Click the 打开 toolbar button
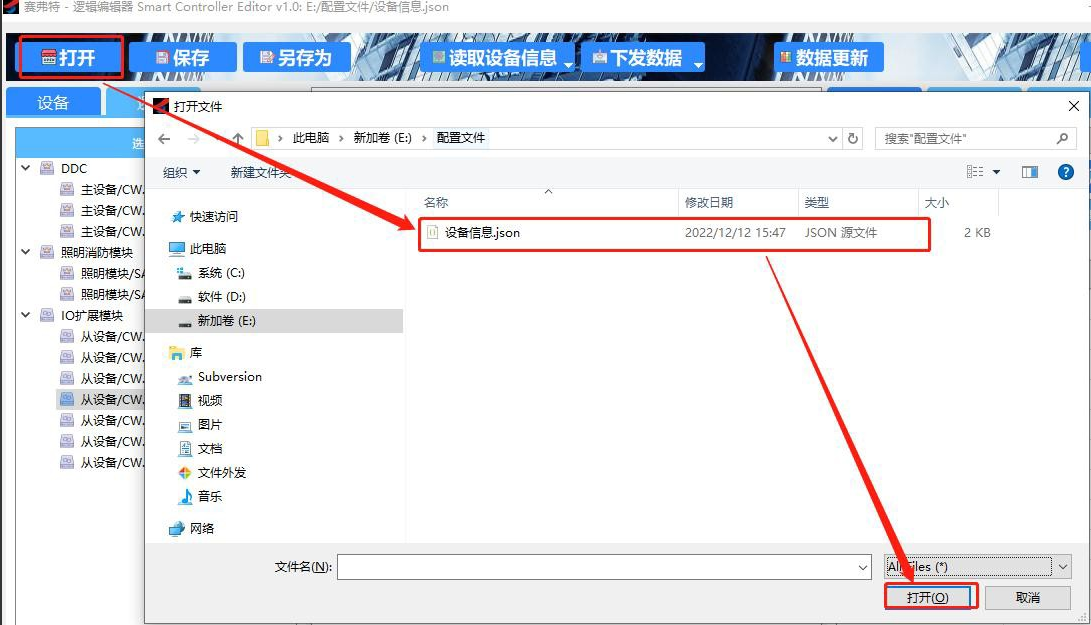 point(70,58)
